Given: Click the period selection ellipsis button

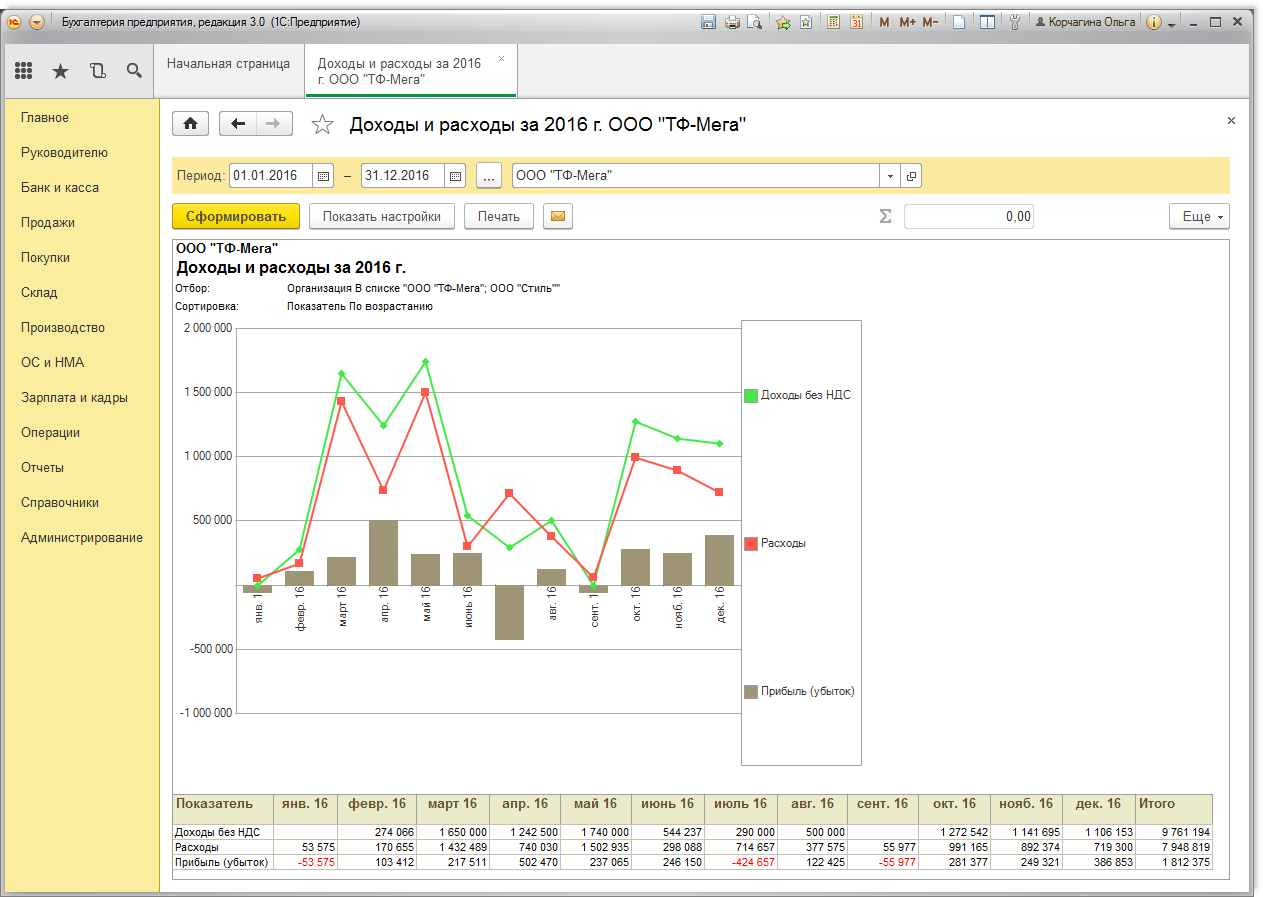Looking at the screenshot, I should click(488, 176).
